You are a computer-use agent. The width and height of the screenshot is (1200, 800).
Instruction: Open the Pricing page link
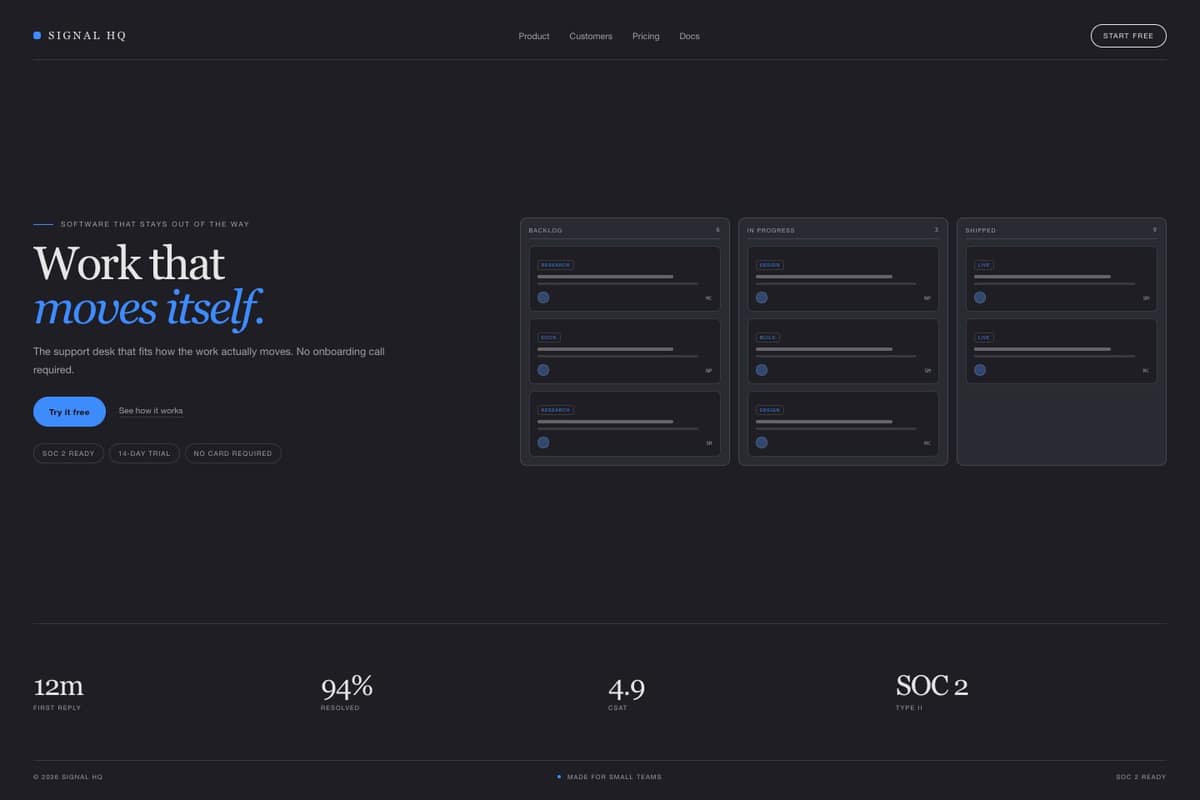(x=646, y=36)
